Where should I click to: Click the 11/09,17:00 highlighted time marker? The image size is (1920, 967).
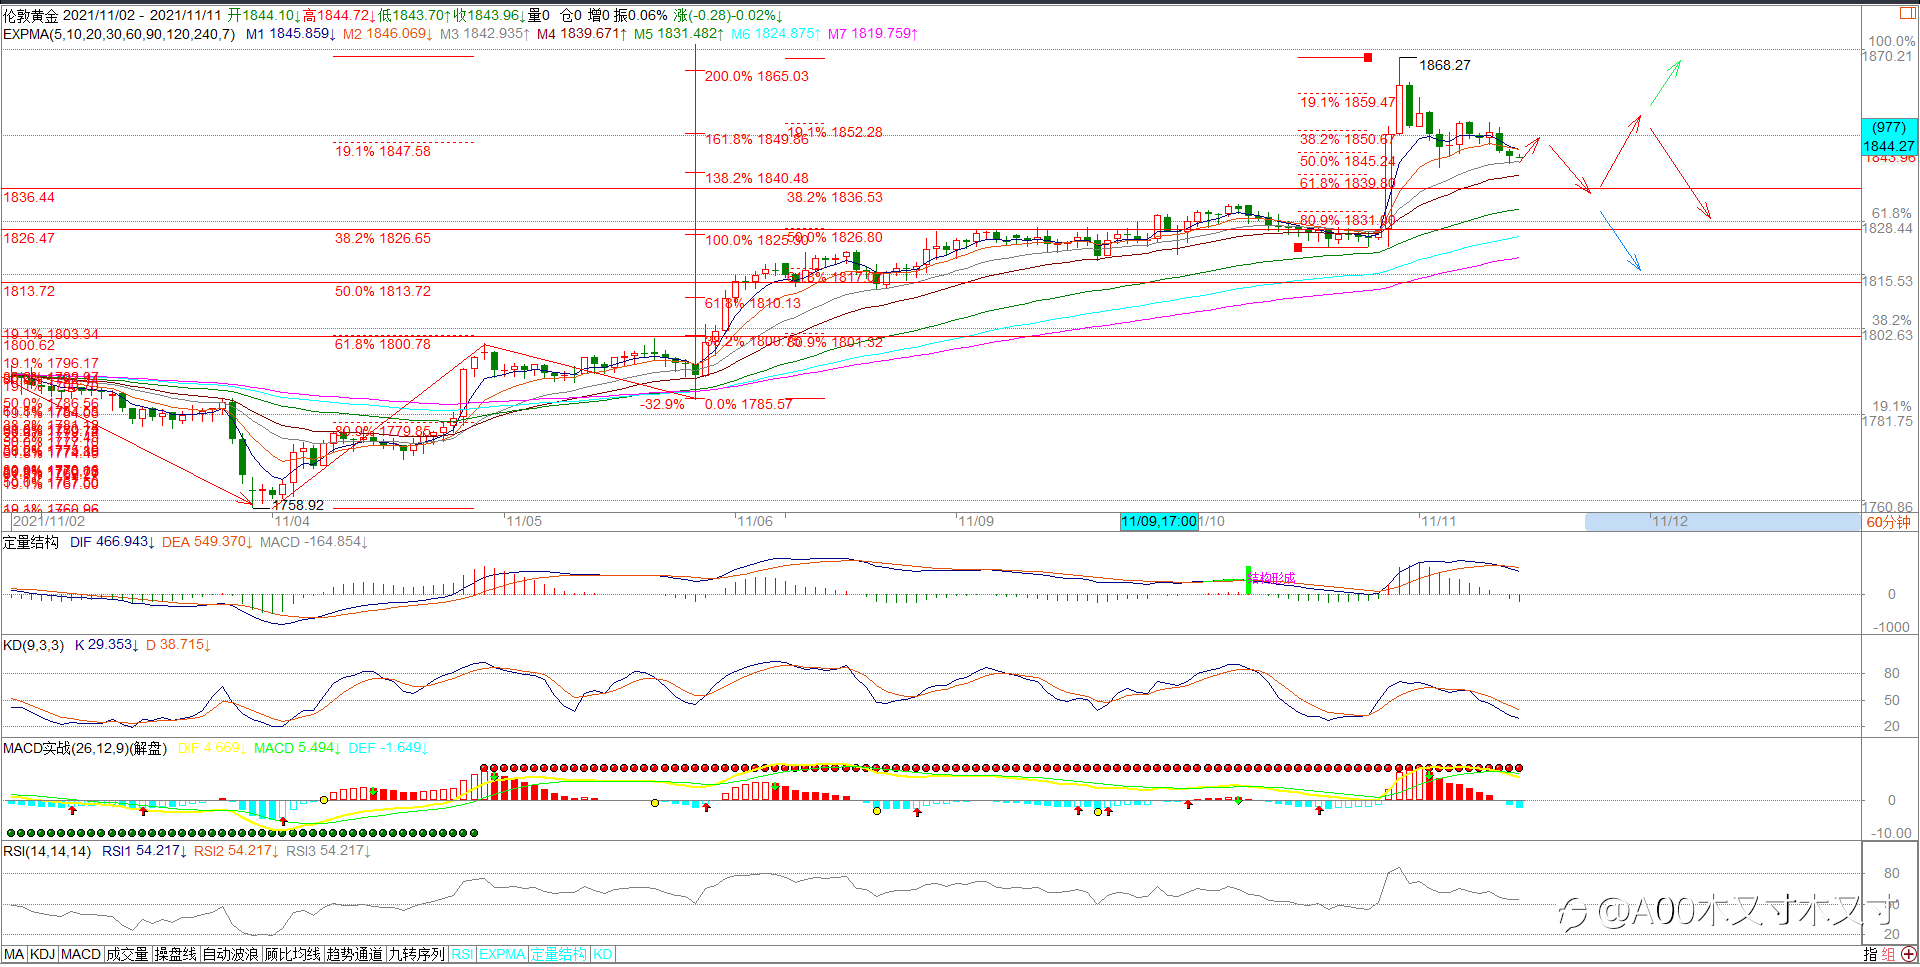pos(1159,522)
